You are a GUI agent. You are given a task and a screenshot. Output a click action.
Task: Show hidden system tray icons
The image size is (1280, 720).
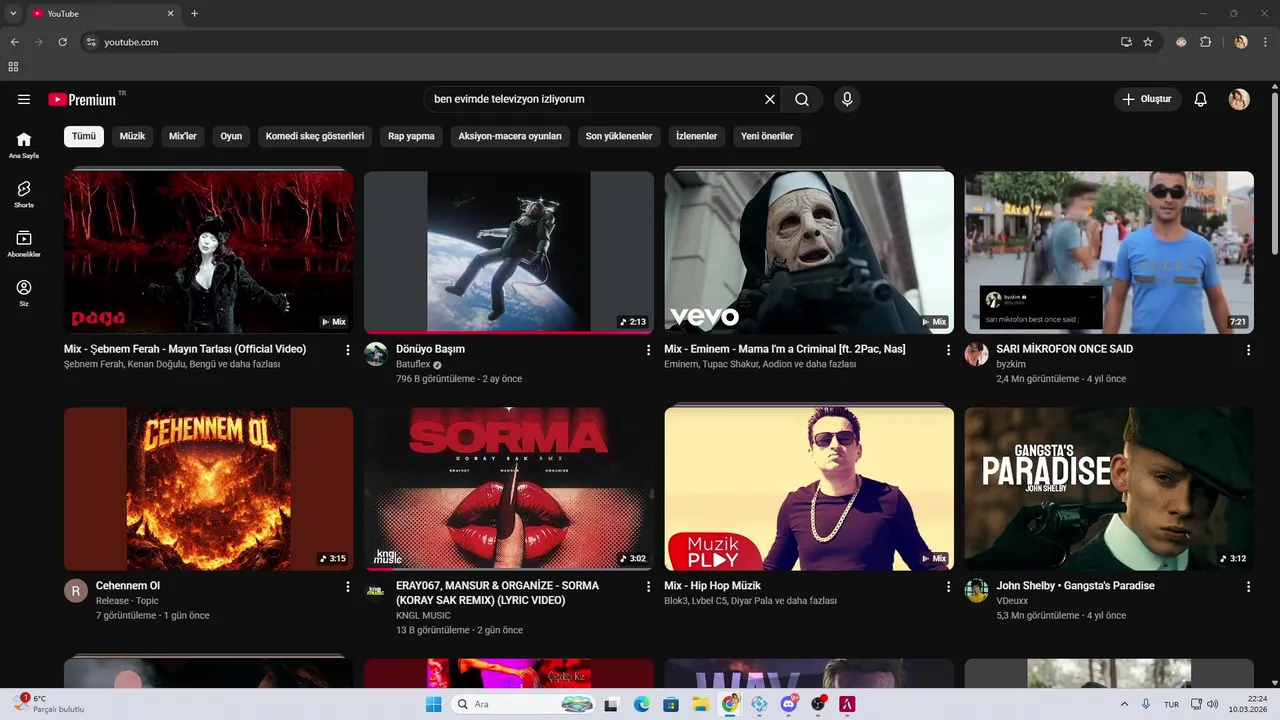(x=1124, y=704)
